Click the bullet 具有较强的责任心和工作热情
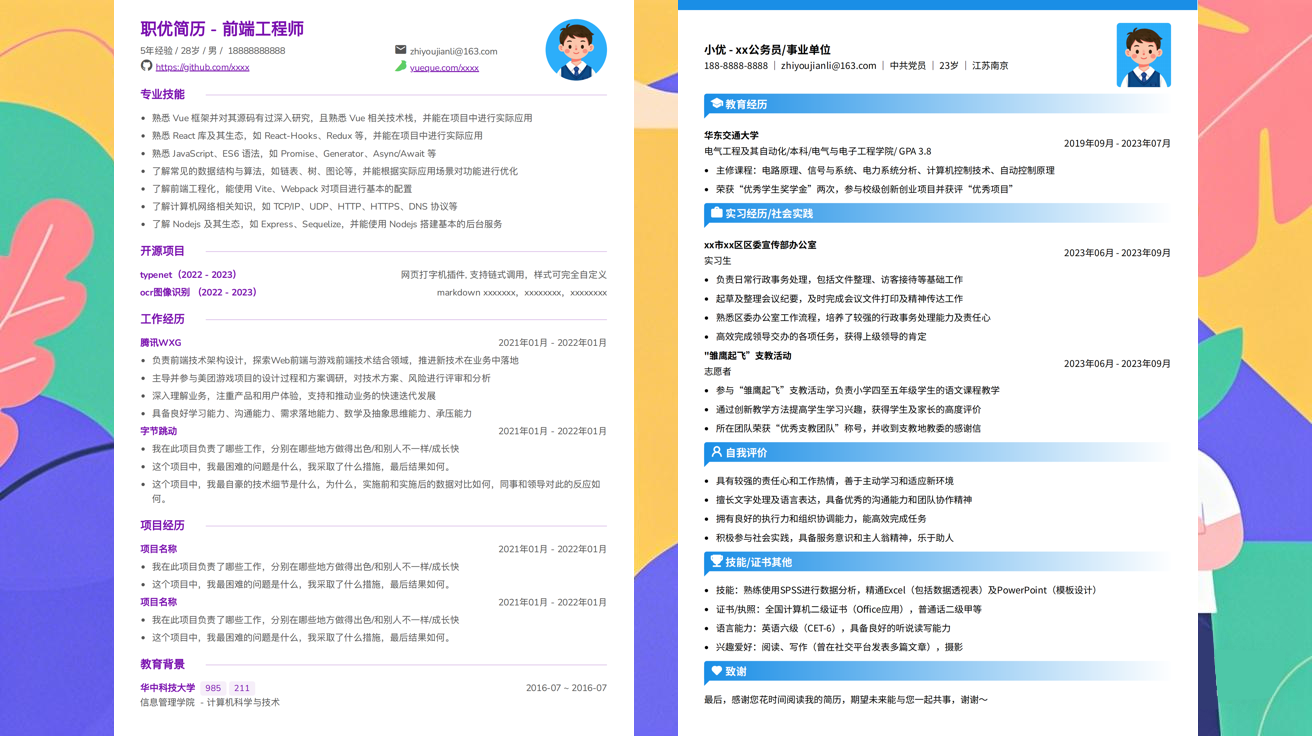The height and width of the screenshot is (736, 1312). 835,480
